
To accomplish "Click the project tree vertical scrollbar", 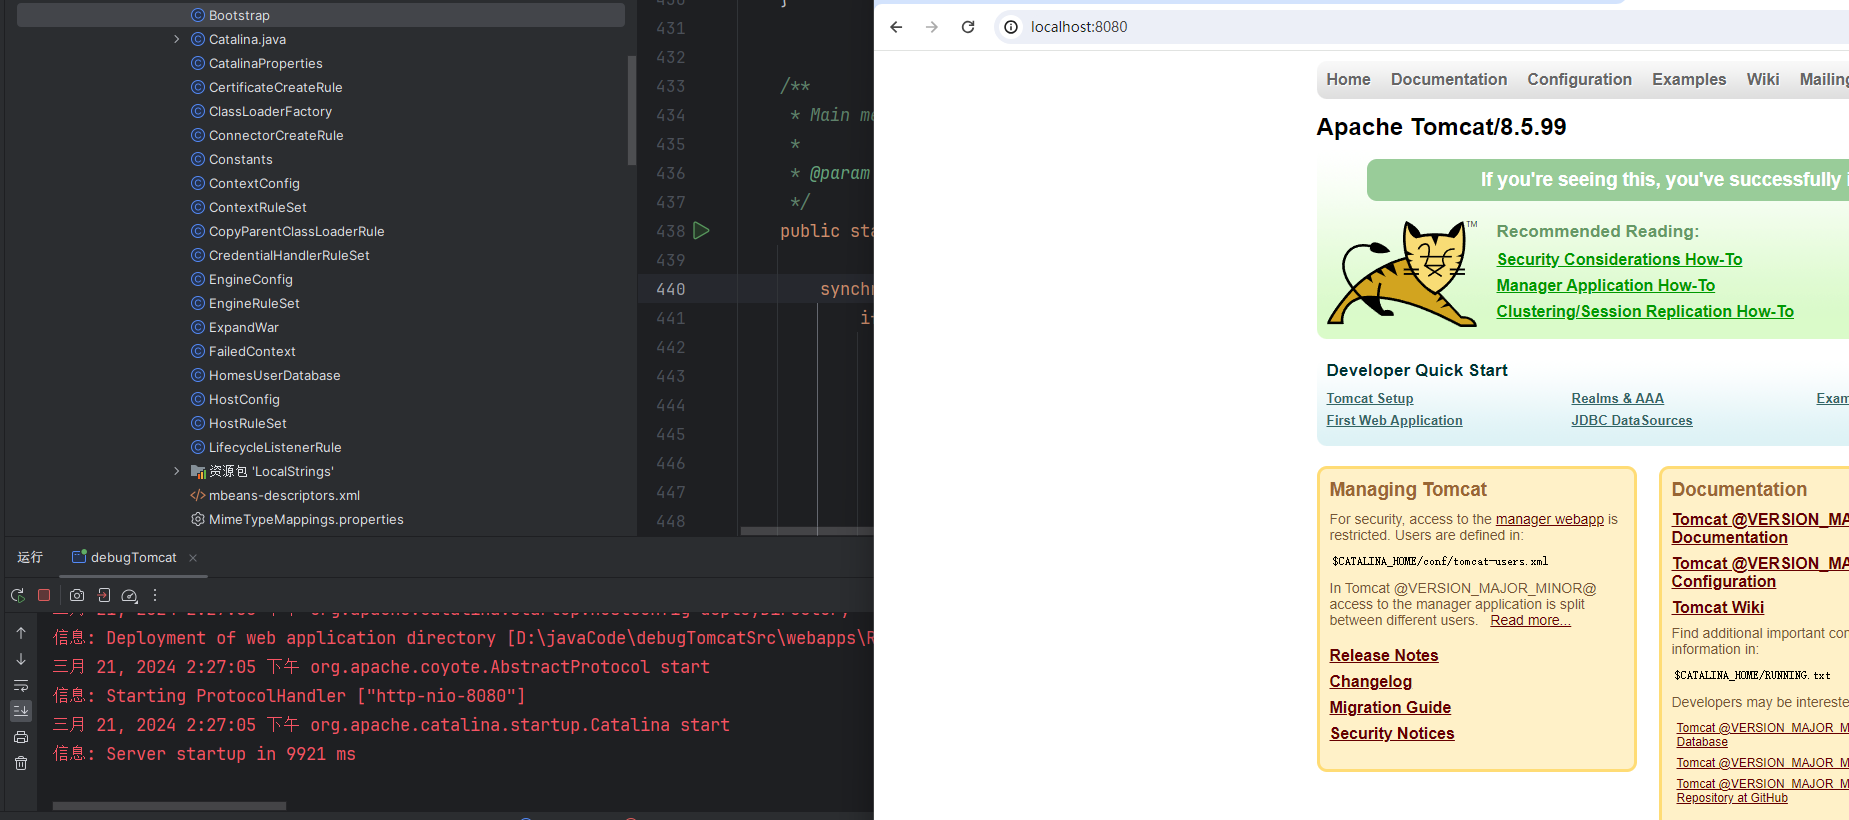I will 631,110.
